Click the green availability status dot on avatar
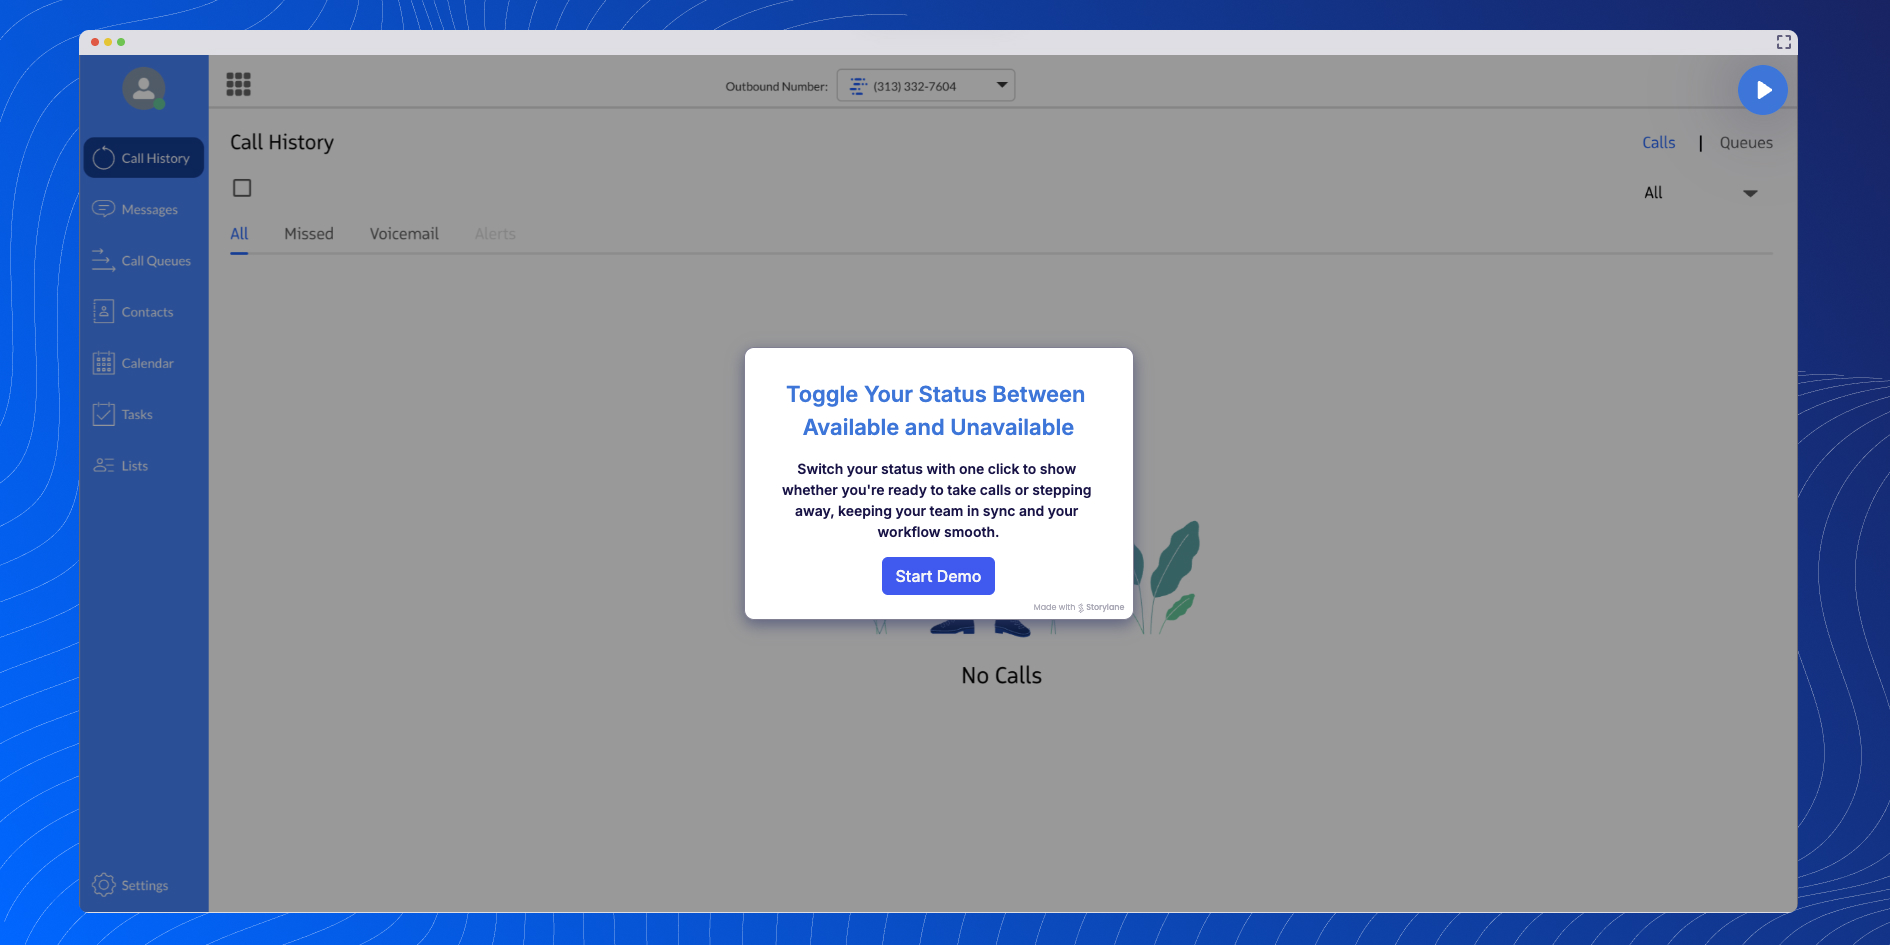Viewport: 1890px width, 945px height. (157, 102)
